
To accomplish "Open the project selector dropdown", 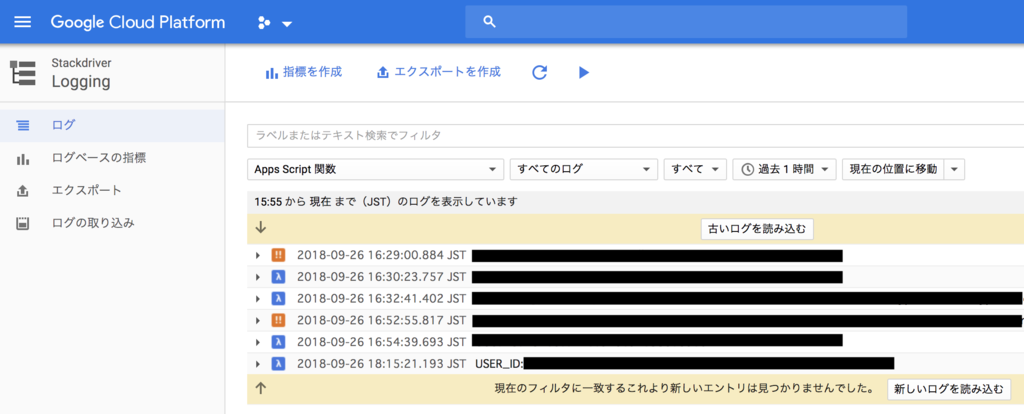I will (274, 23).
